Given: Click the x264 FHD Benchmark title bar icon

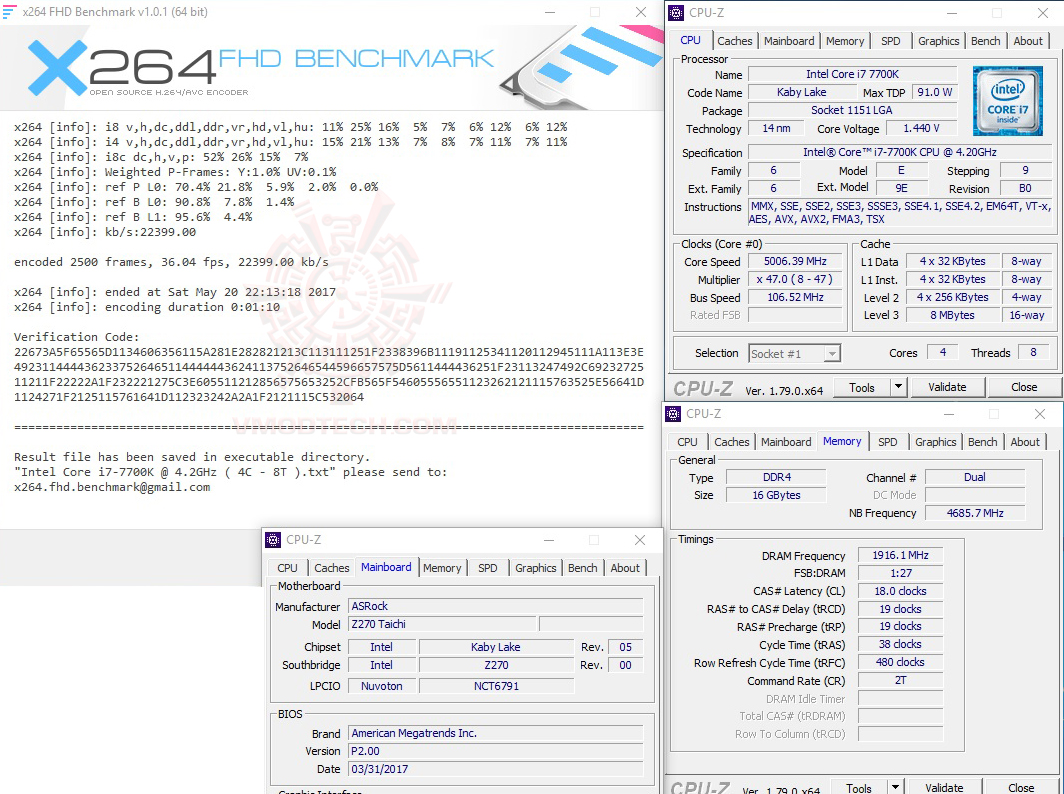Looking at the screenshot, I should [x=11, y=11].
